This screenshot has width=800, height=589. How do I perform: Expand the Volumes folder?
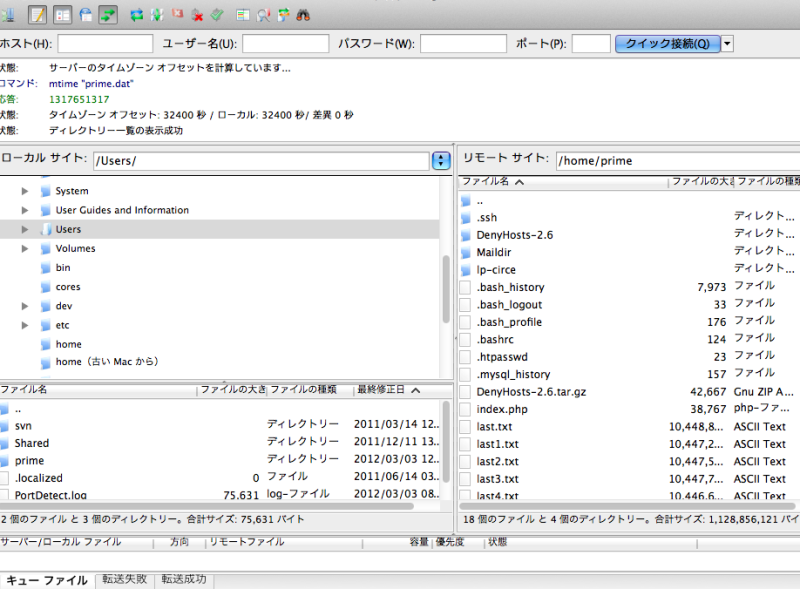click(24, 248)
